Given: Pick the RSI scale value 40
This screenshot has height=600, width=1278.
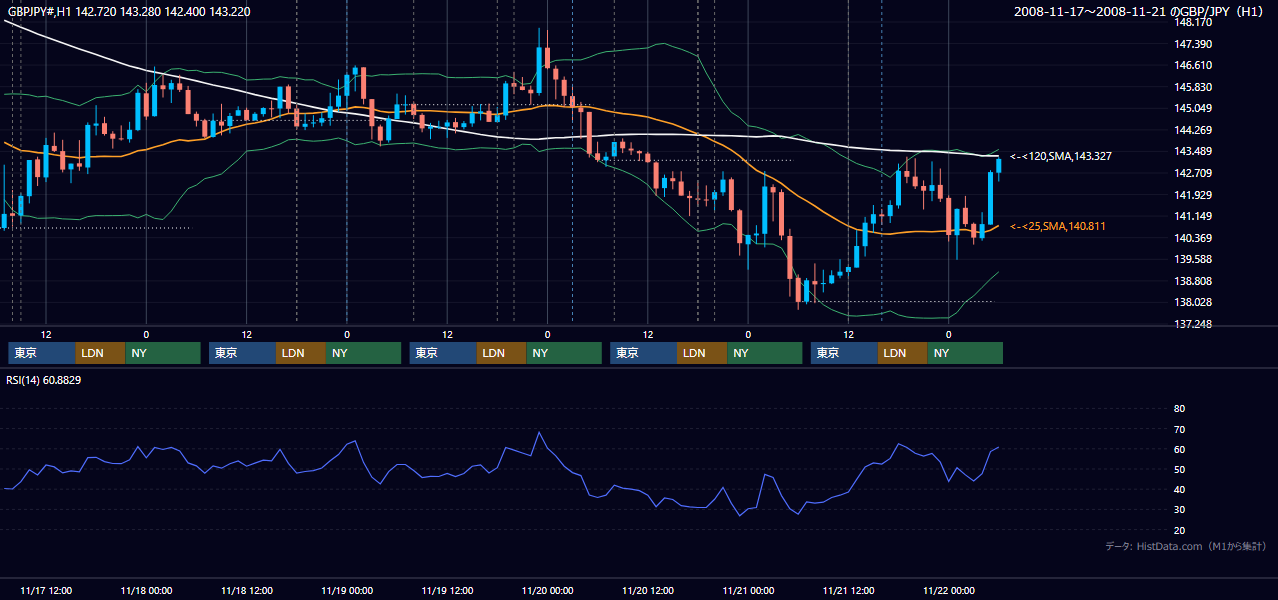Looking at the screenshot, I should point(1179,490).
